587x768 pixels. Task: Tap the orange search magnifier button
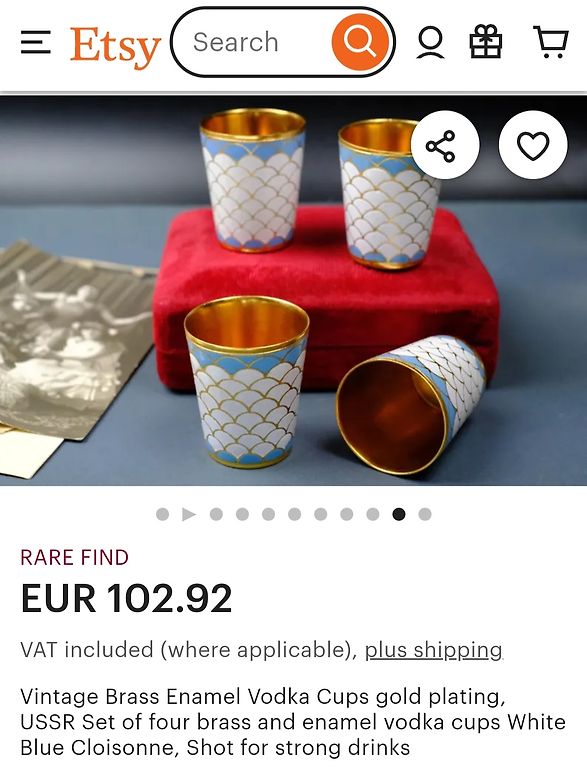[361, 42]
